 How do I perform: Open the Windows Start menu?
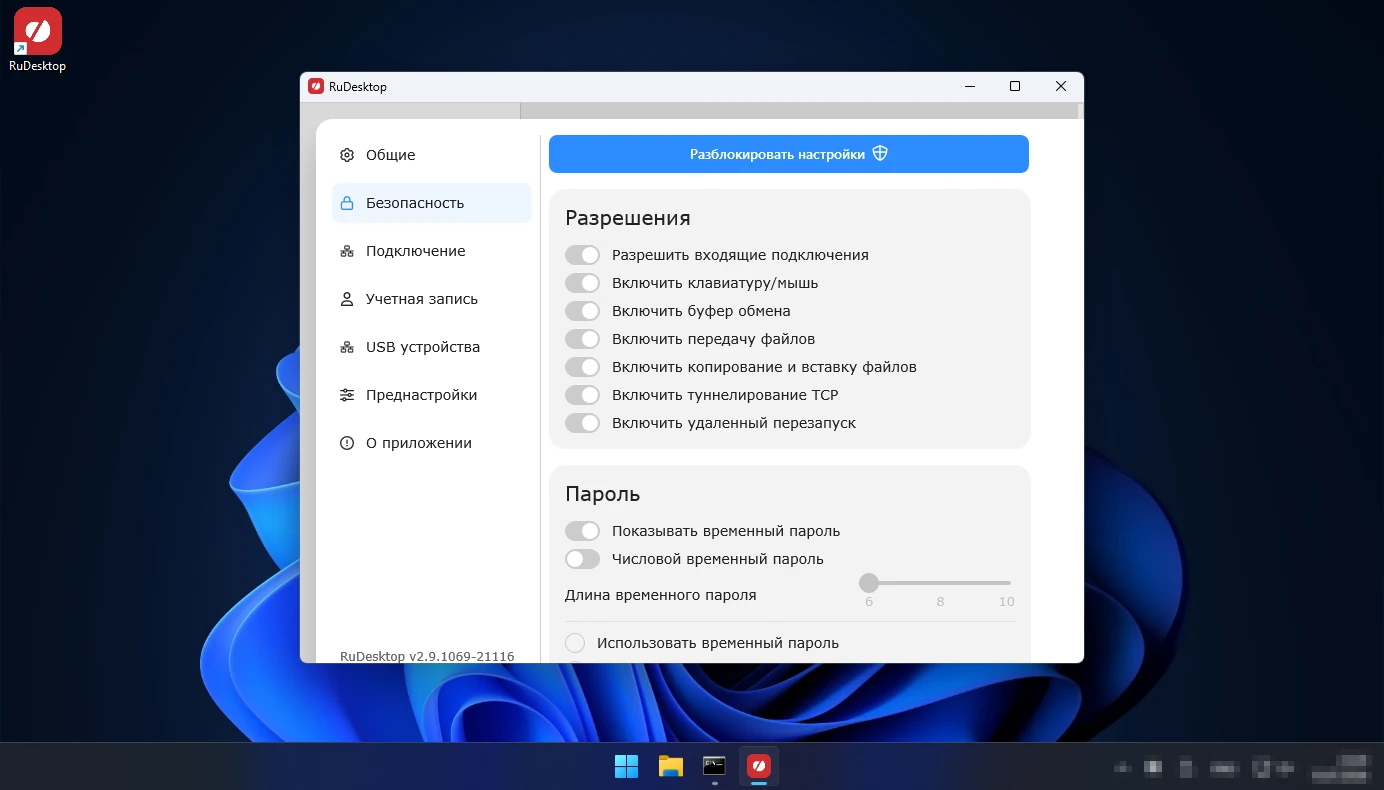626,767
